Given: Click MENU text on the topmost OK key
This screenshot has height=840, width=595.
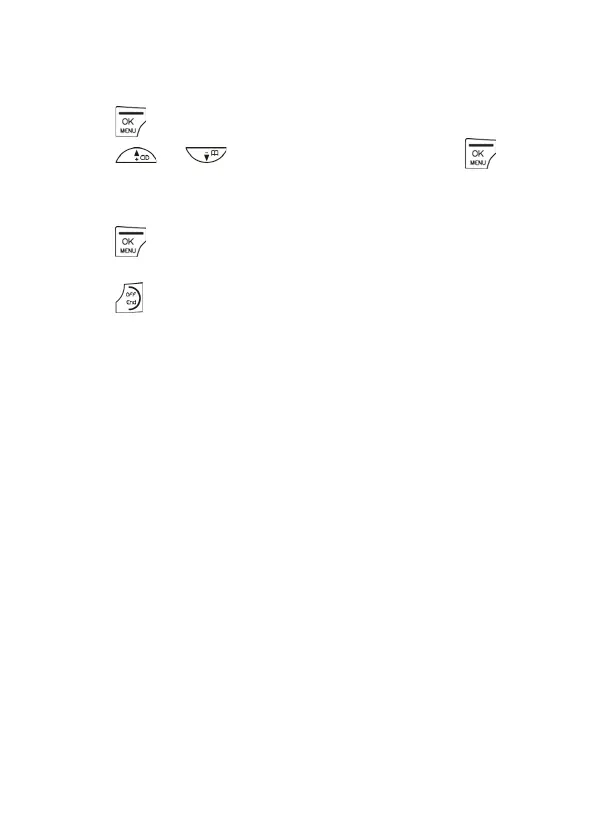Looking at the screenshot, I should [x=128, y=131].
